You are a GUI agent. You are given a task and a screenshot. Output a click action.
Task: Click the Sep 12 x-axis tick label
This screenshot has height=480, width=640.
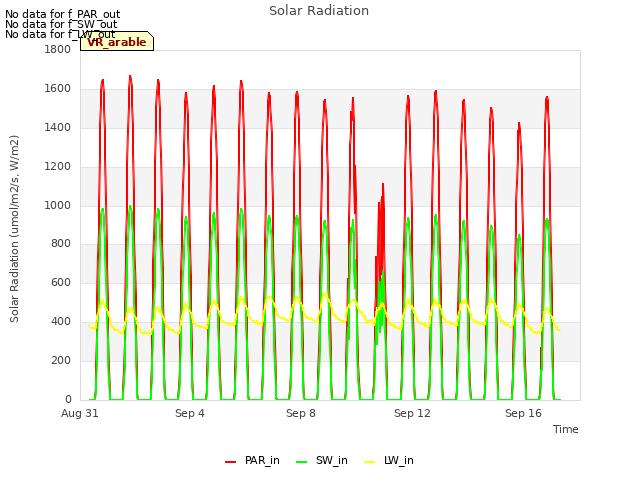click(x=412, y=413)
